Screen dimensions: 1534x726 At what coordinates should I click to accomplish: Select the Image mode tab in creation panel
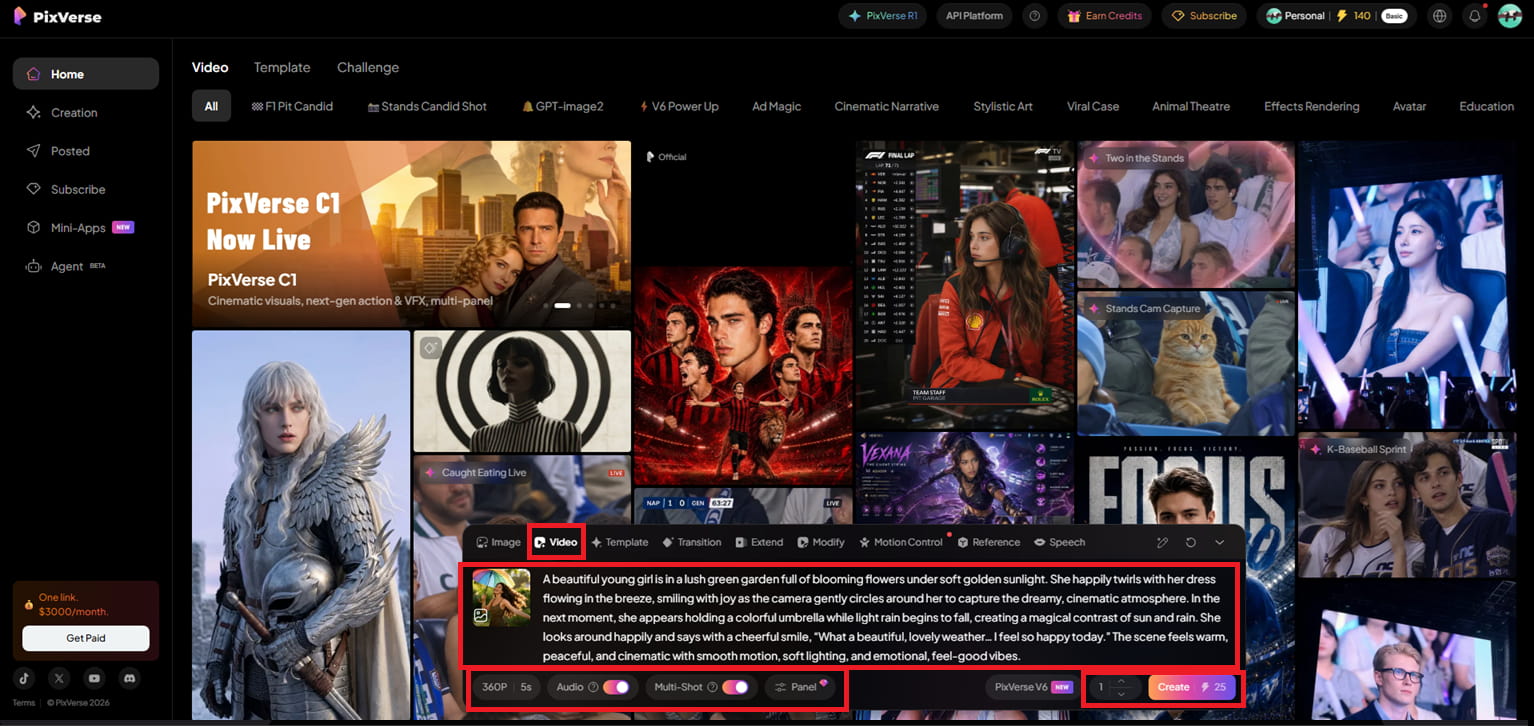click(x=498, y=542)
